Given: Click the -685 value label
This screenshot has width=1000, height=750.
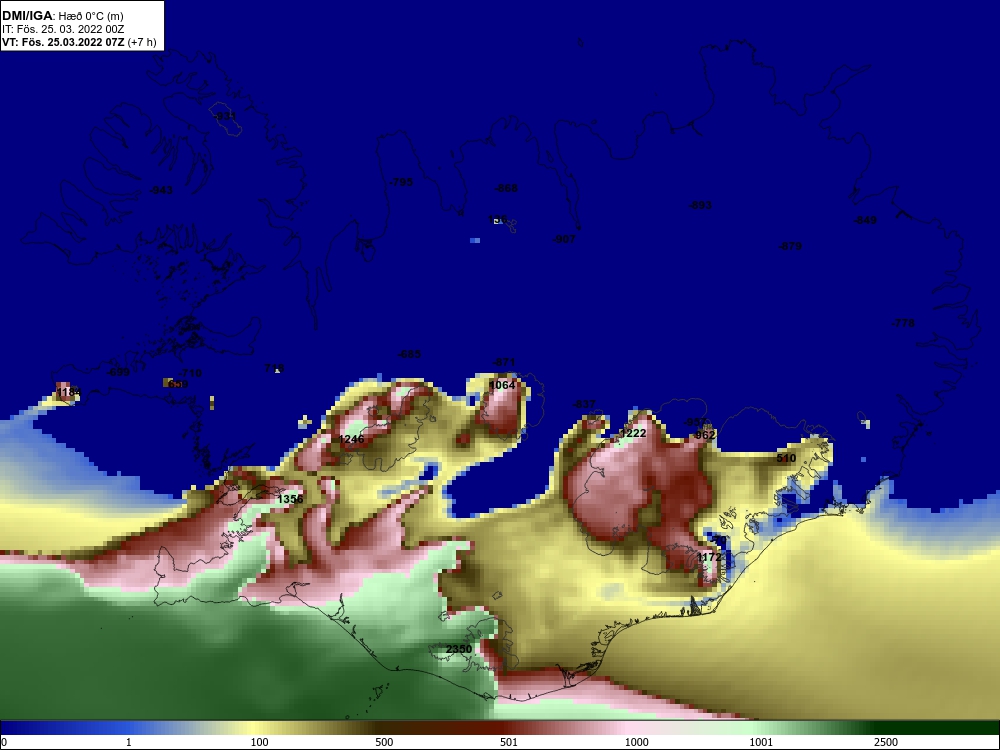Looking at the screenshot, I should click(409, 354).
